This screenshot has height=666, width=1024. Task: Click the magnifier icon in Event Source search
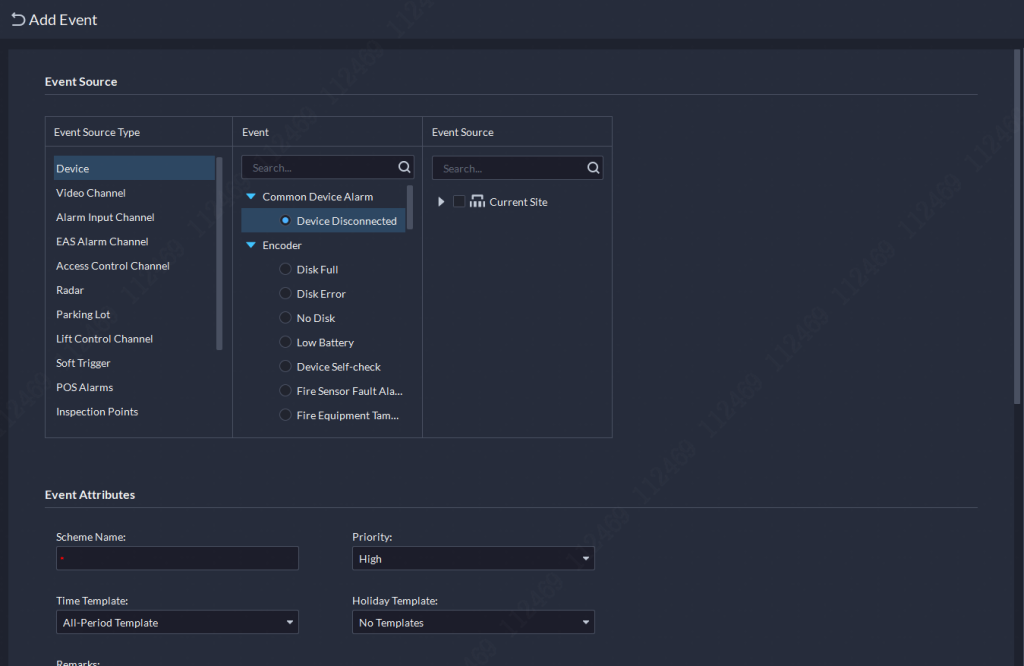593,168
